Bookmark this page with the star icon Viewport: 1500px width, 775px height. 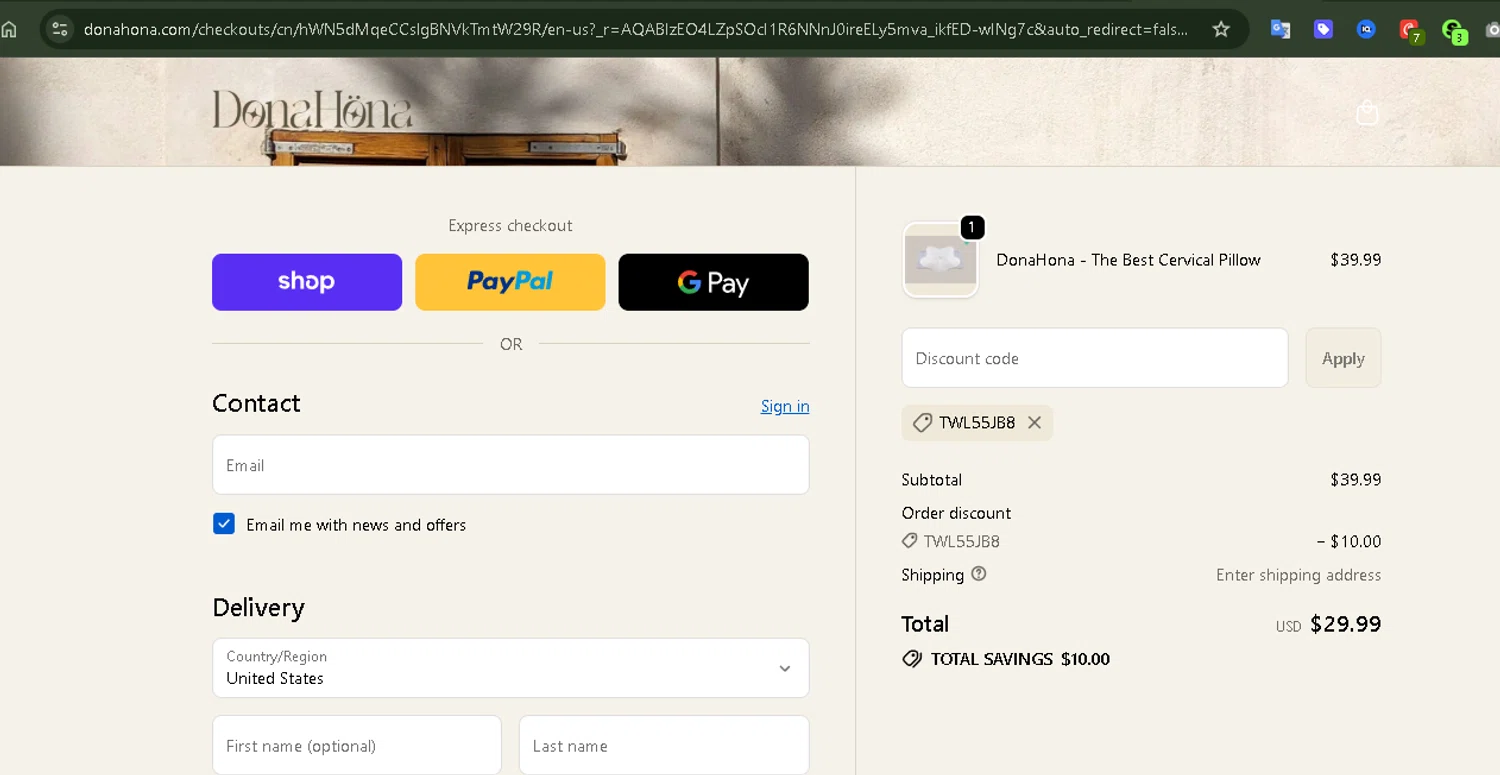click(1221, 29)
